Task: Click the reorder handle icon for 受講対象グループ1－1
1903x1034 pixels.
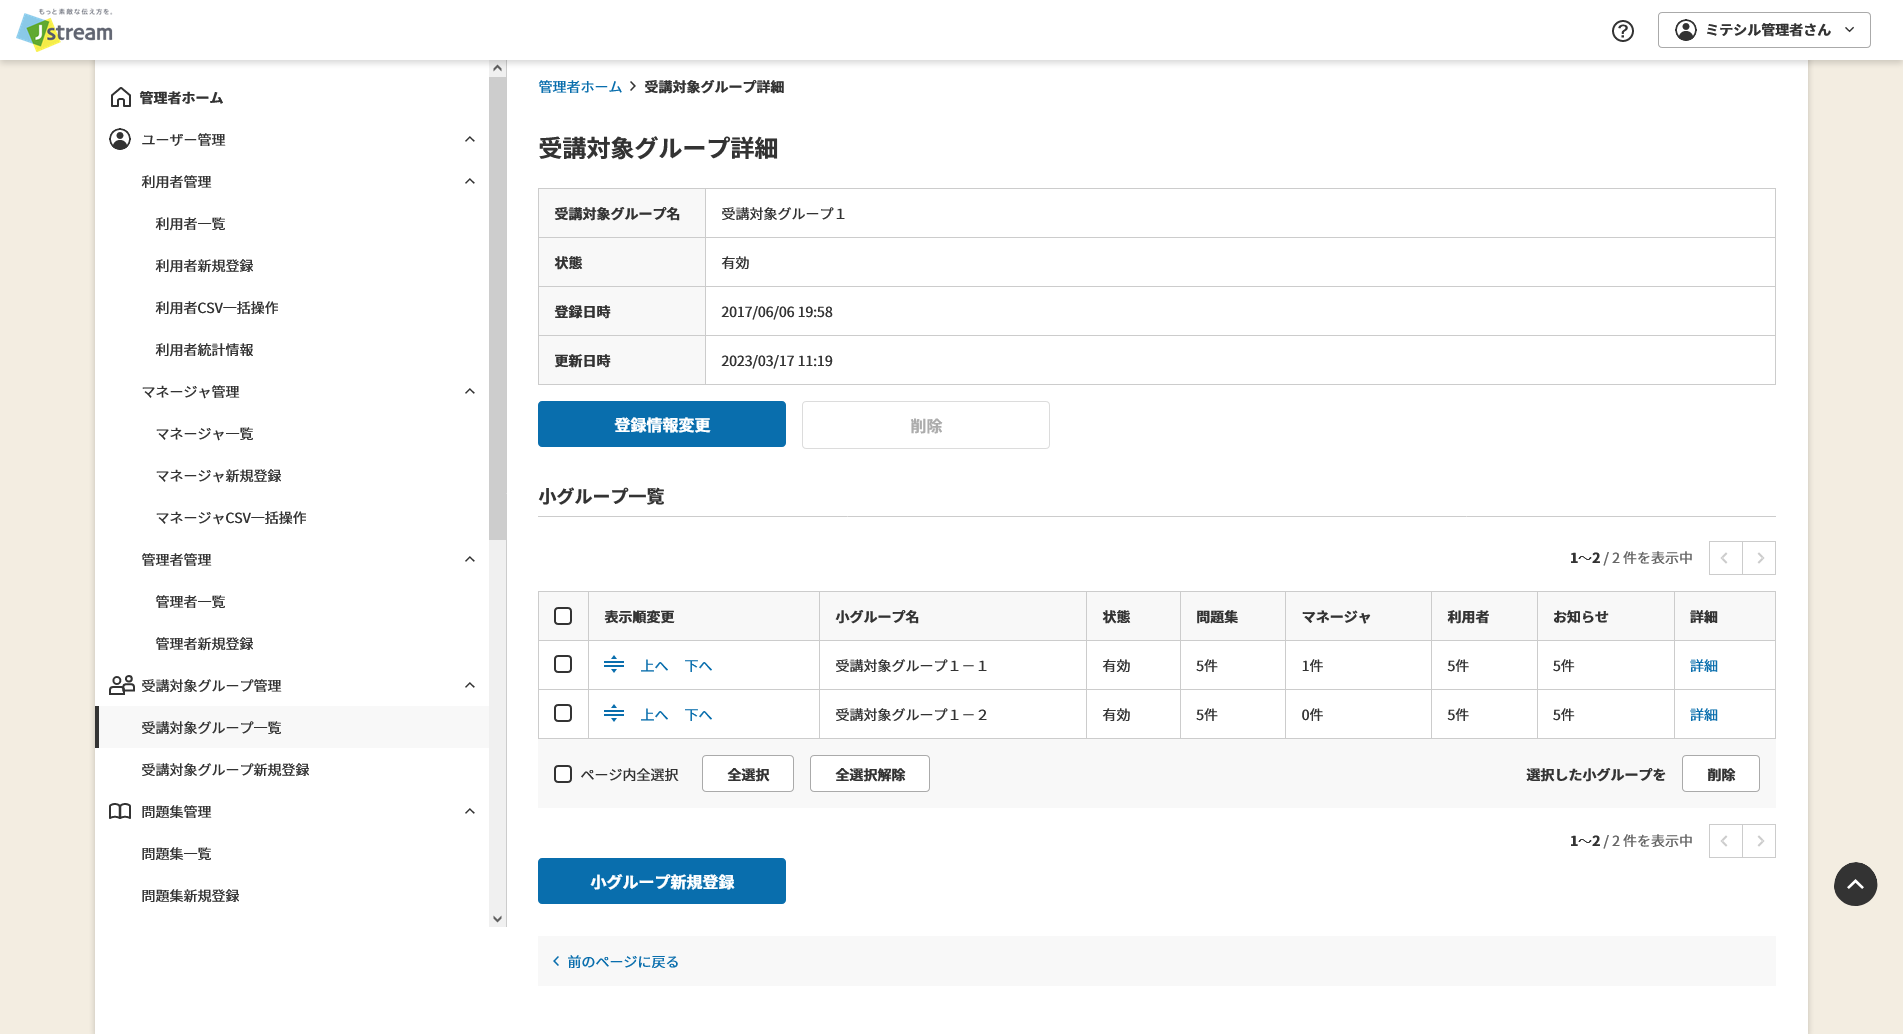Action: pyautogui.click(x=614, y=664)
